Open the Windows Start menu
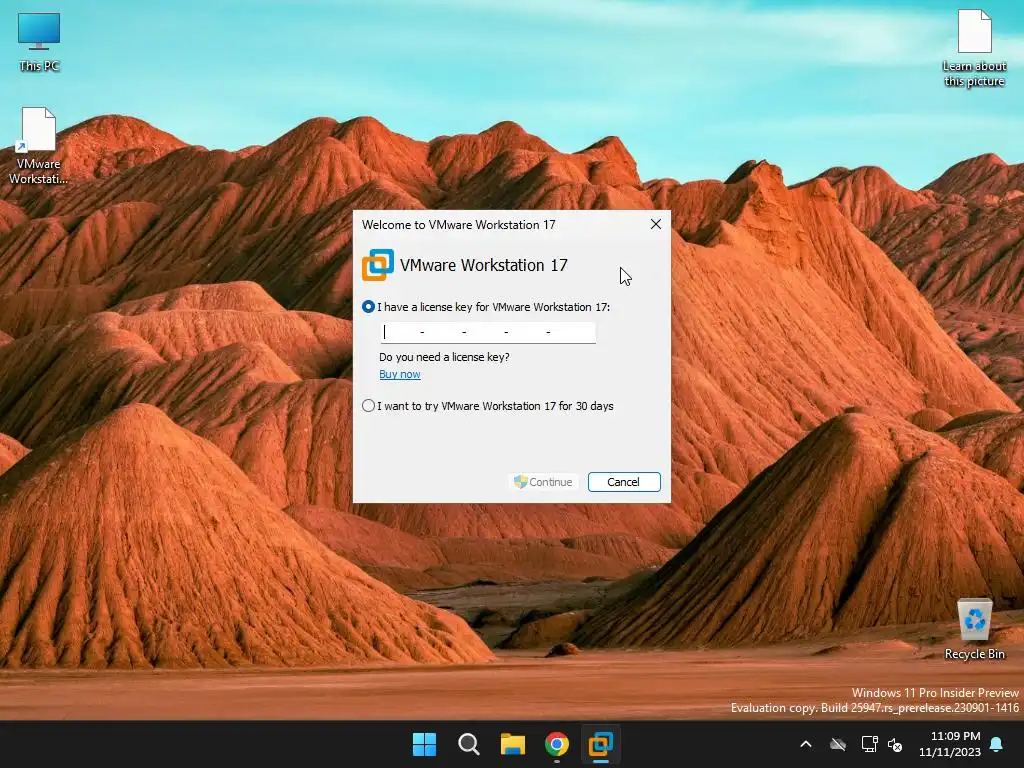Screen dimensions: 1024x768 [x=424, y=744]
